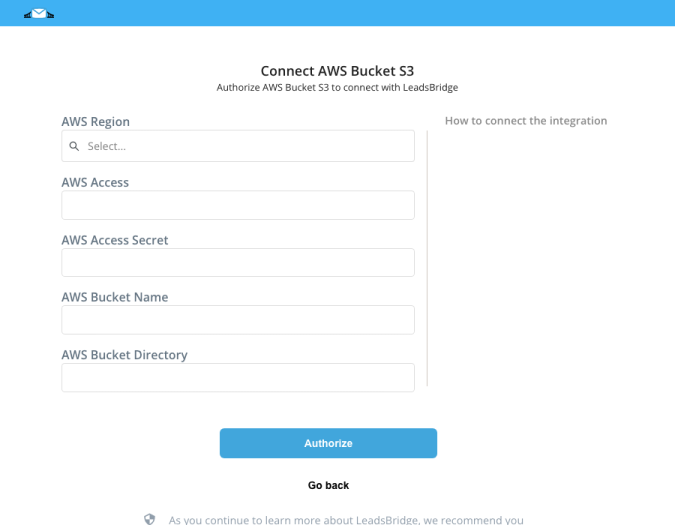Viewport: 675px width, 525px height.
Task: Click the AWS Access field label
Action: pyautogui.click(x=95, y=182)
